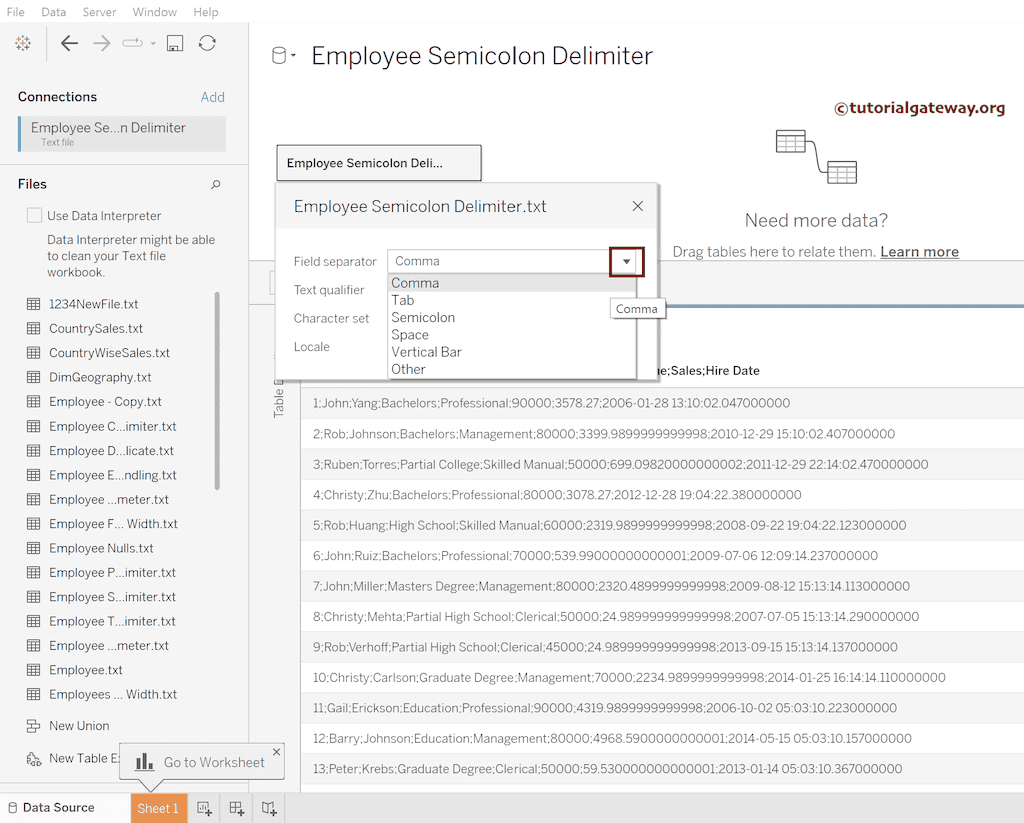Create a story using the New Story icon

pos(268,808)
